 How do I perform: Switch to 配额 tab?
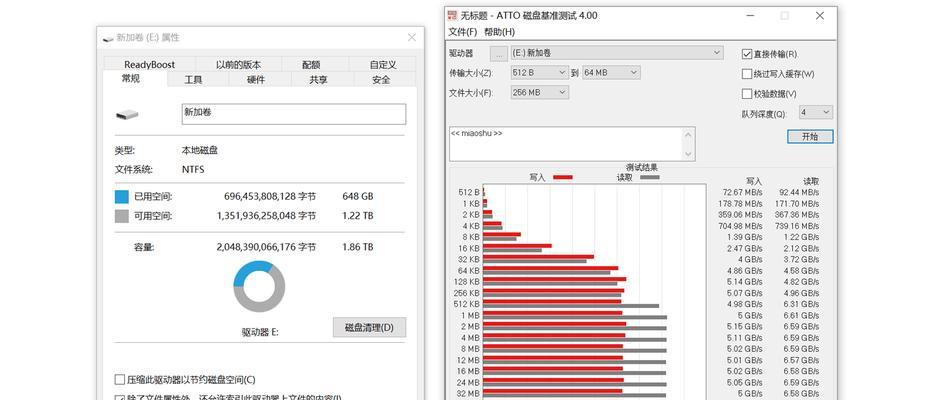point(311,65)
